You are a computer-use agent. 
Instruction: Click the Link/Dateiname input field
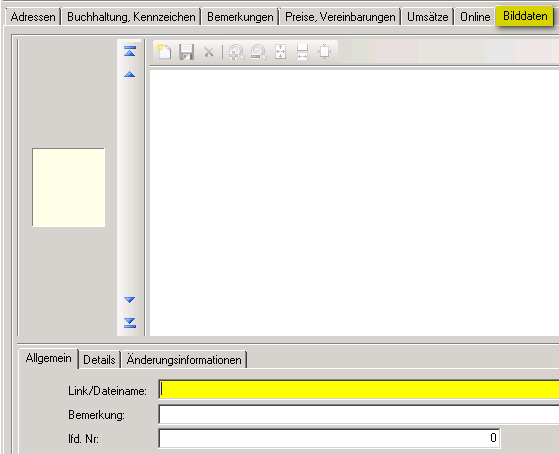click(x=359, y=389)
